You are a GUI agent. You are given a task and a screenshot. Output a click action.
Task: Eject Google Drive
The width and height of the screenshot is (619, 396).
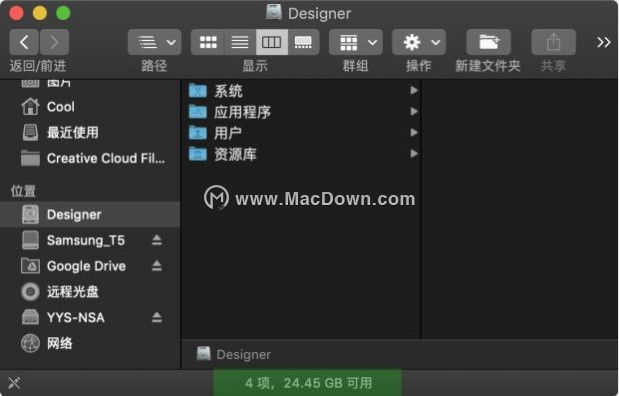157,266
